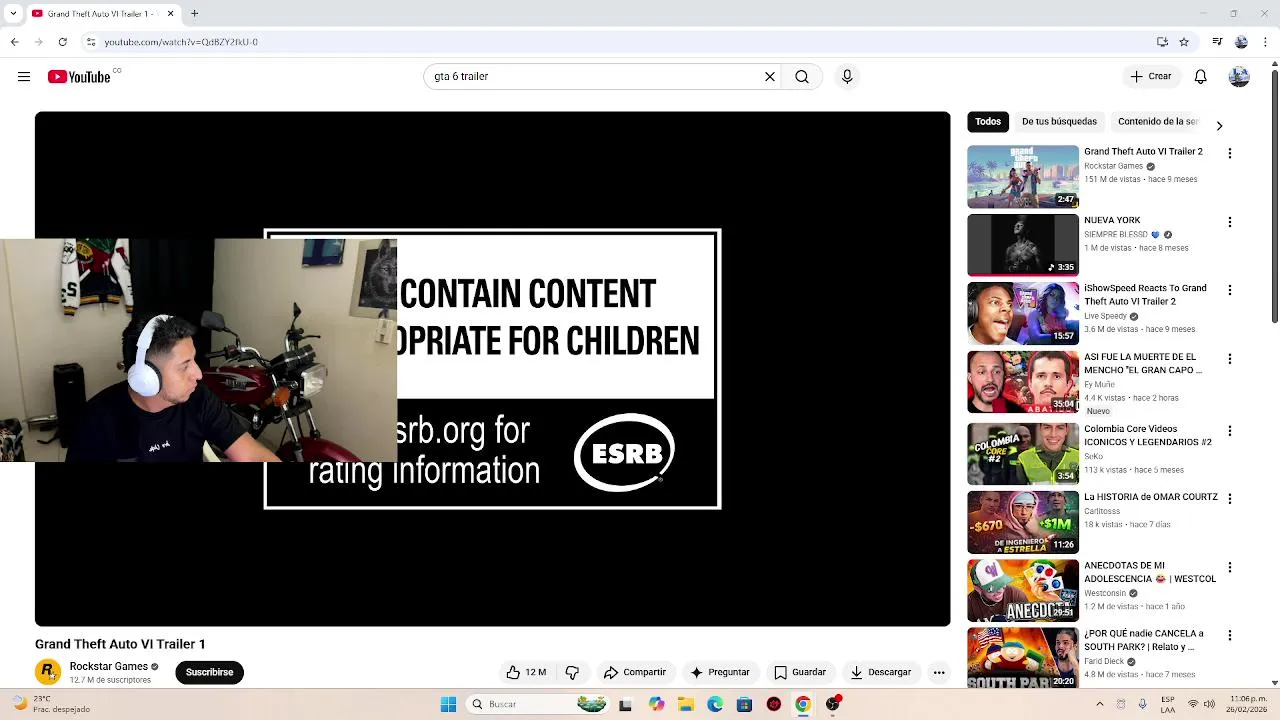Open more actions under the video
Image resolution: width=1280 pixels, height=720 pixels.
[x=939, y=672]
